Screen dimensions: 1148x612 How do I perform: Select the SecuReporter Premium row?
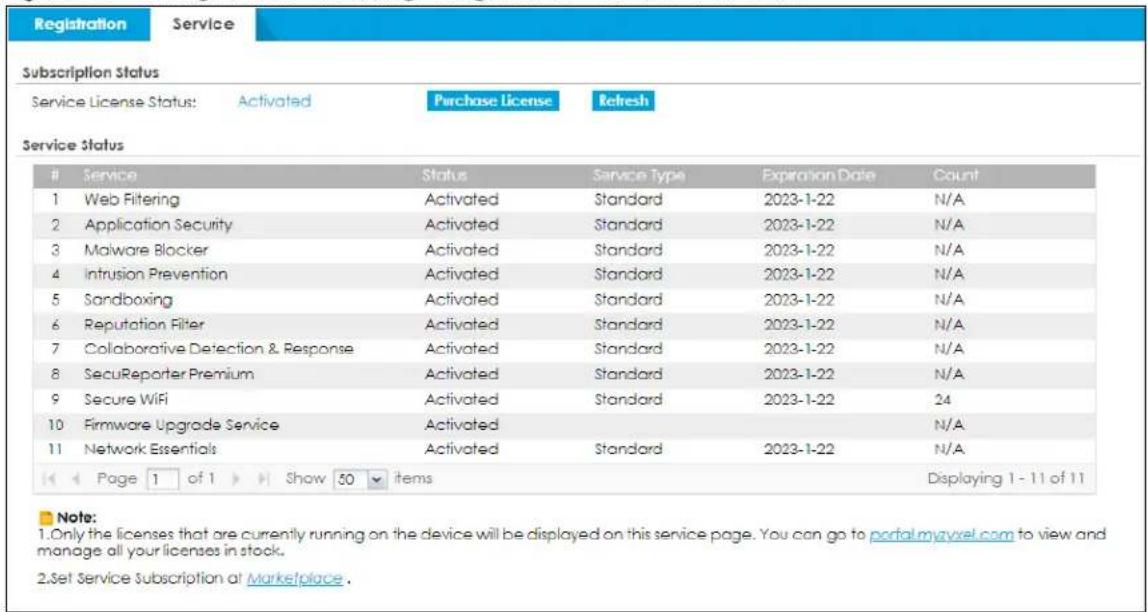pyautogui.click(x=564, y=374)
